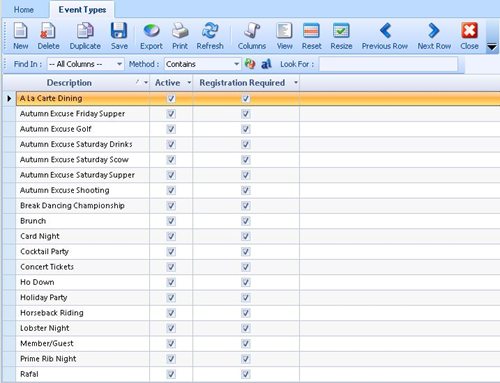Toggle the match case 'al' icon
This screenshot has height=383, width=500.
[266, 64]
